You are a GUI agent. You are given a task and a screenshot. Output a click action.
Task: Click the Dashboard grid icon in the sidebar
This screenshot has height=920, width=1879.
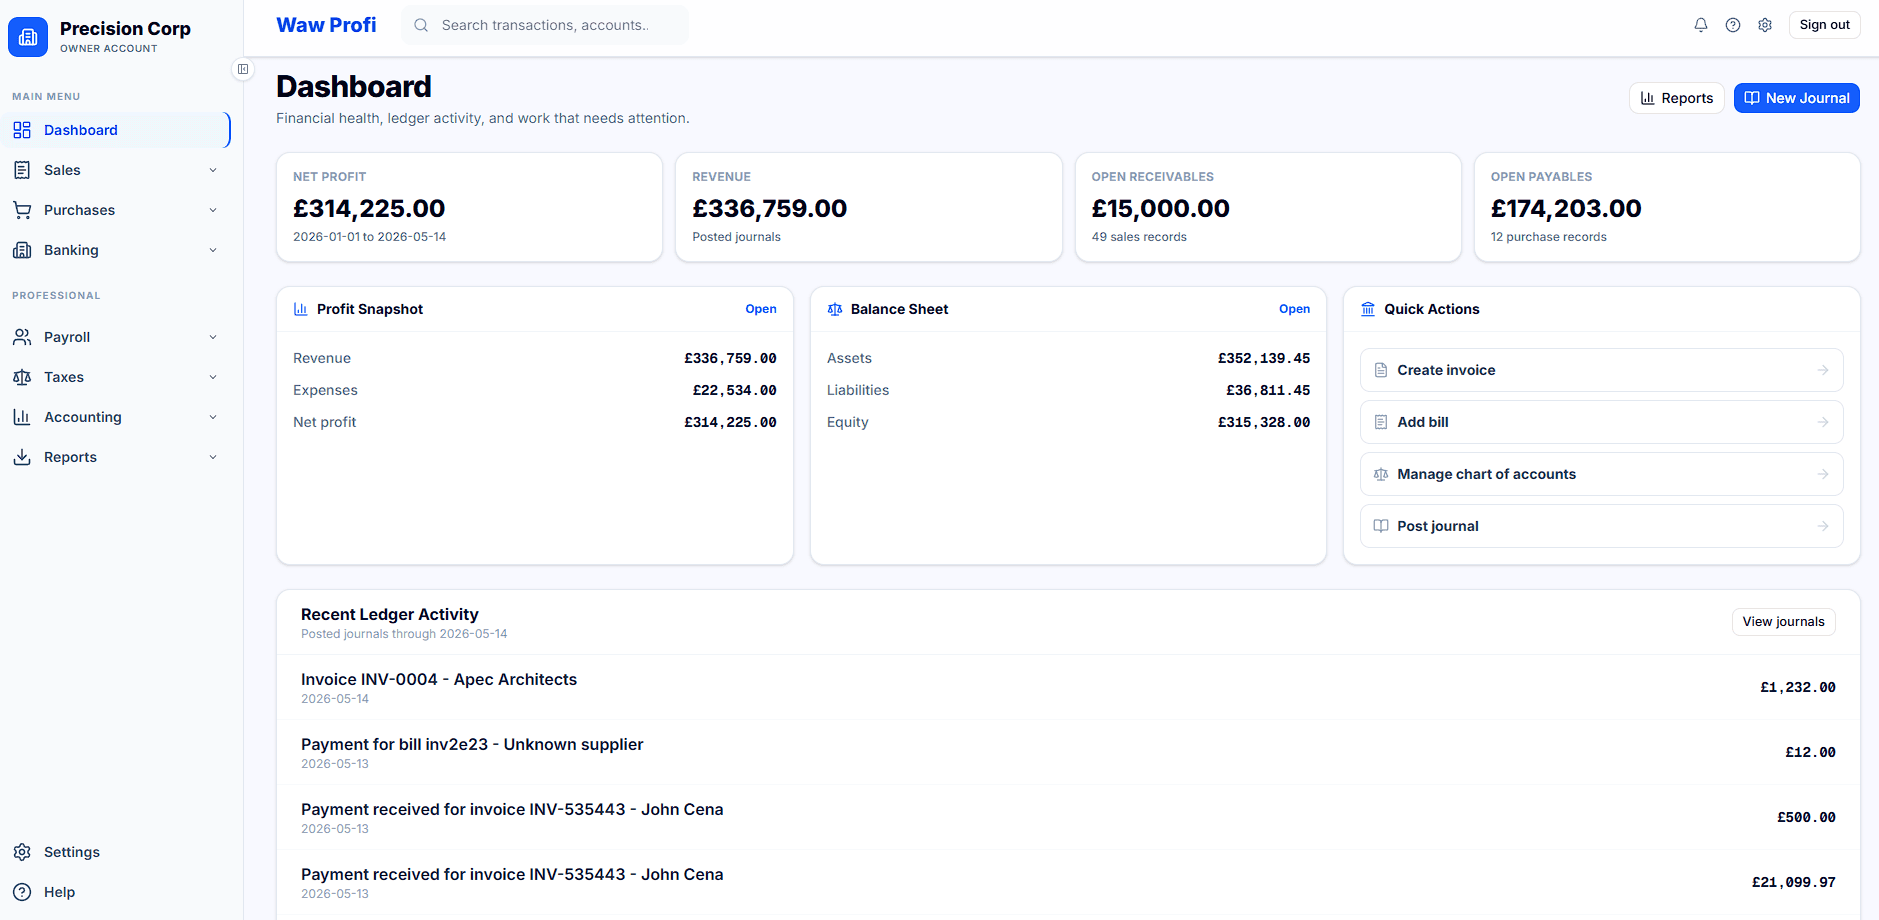[22, 130]
